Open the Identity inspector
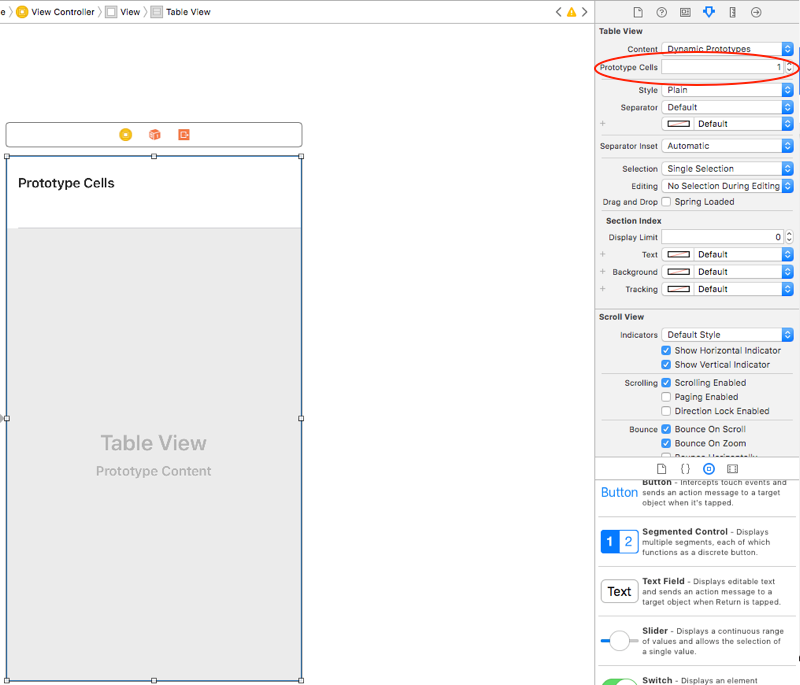 [685, 11]
